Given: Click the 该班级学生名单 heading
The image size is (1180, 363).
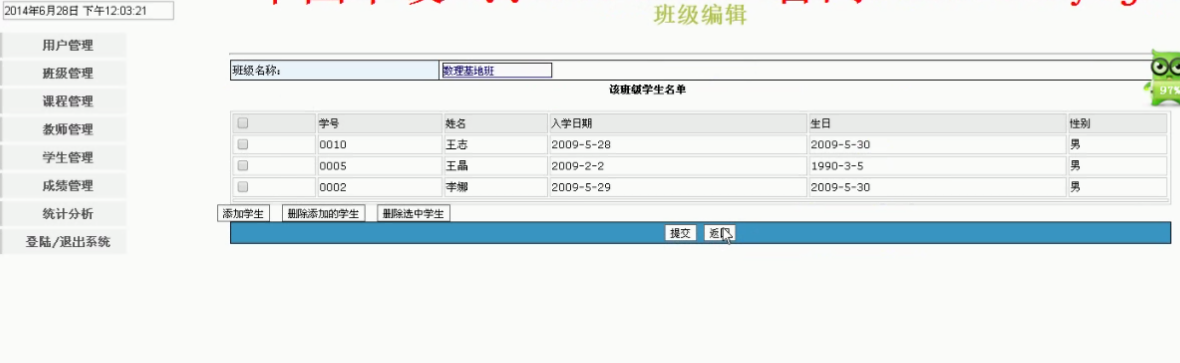Looking at the screenshot, I should (x=647, y=90).
